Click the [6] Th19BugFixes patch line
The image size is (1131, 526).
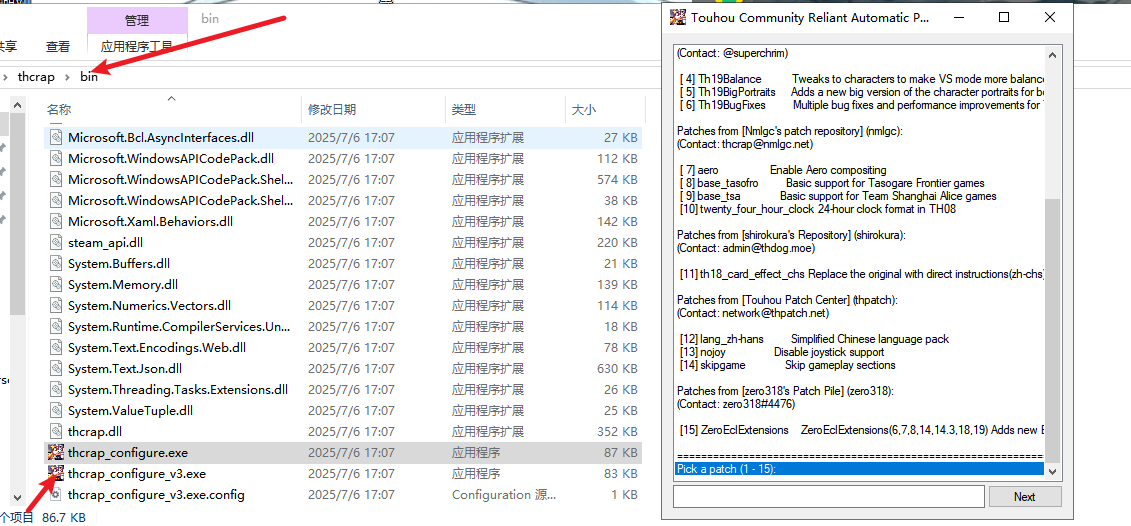pyautogui.click(x=861, y=105)
